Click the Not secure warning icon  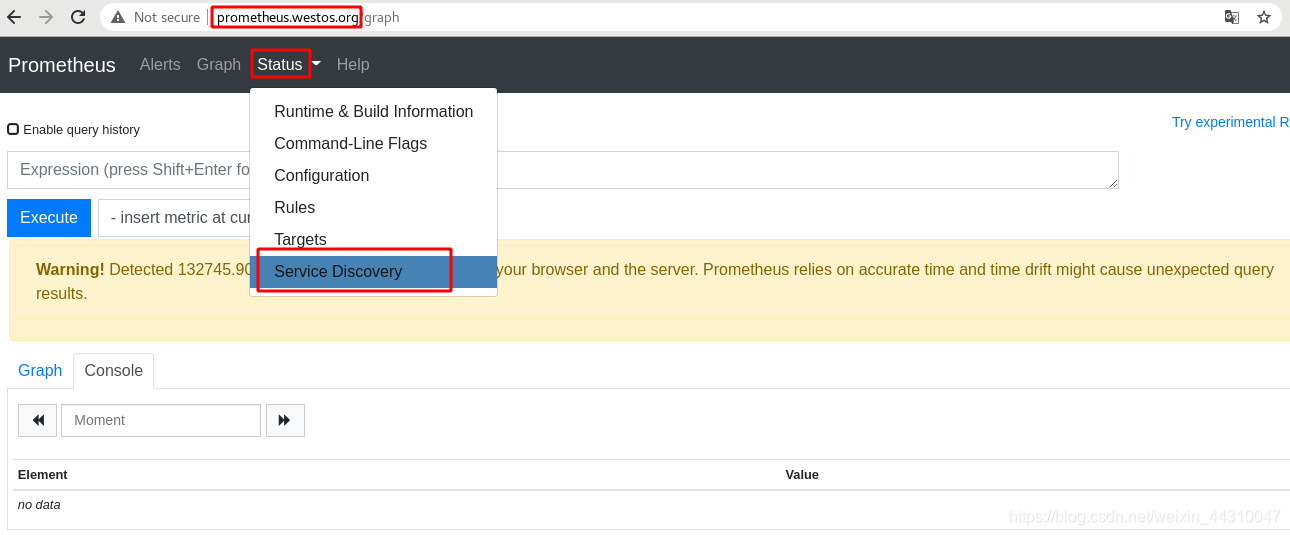click(118, 17)
